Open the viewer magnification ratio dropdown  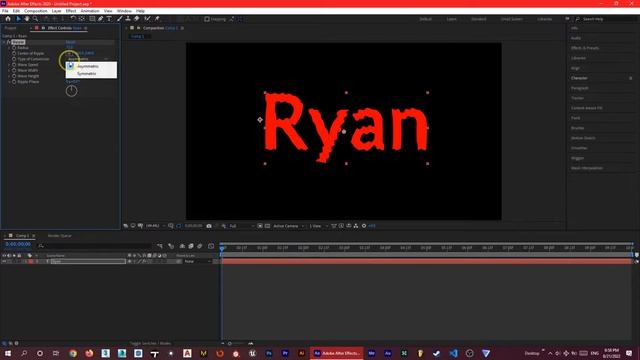[155, 226]
